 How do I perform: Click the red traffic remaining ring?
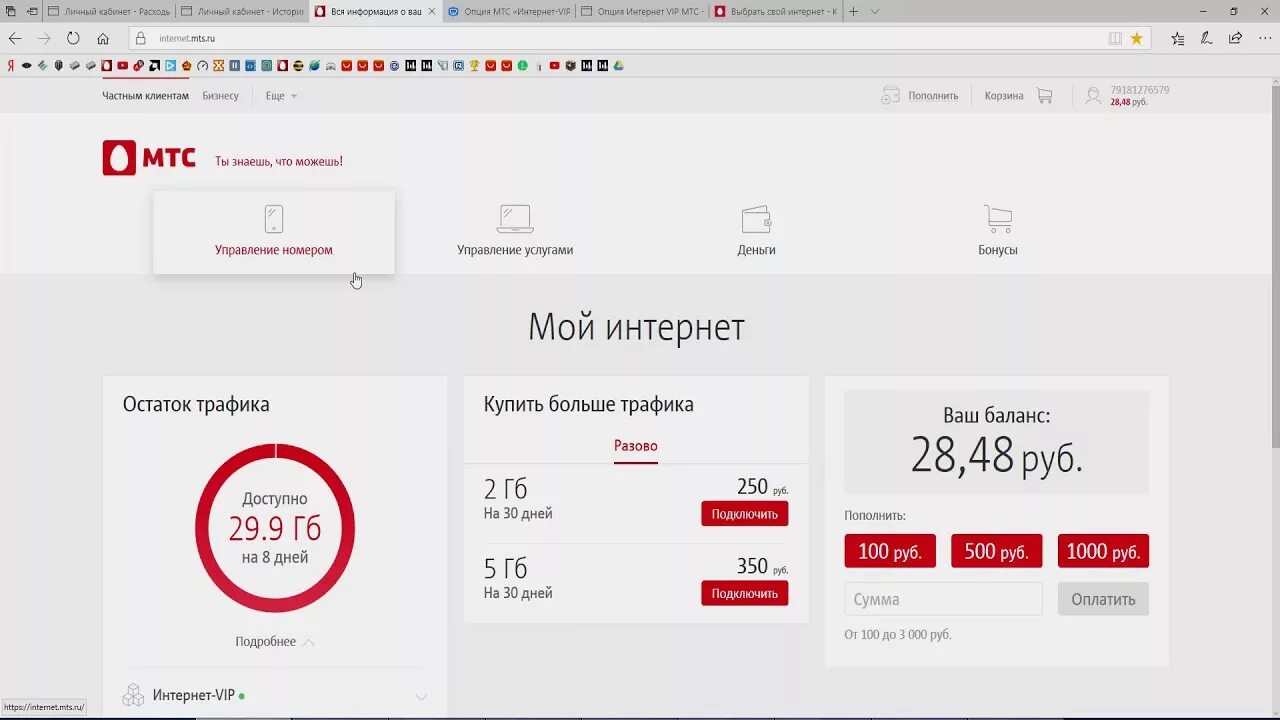pyautogui.click(x=275, y=528)
